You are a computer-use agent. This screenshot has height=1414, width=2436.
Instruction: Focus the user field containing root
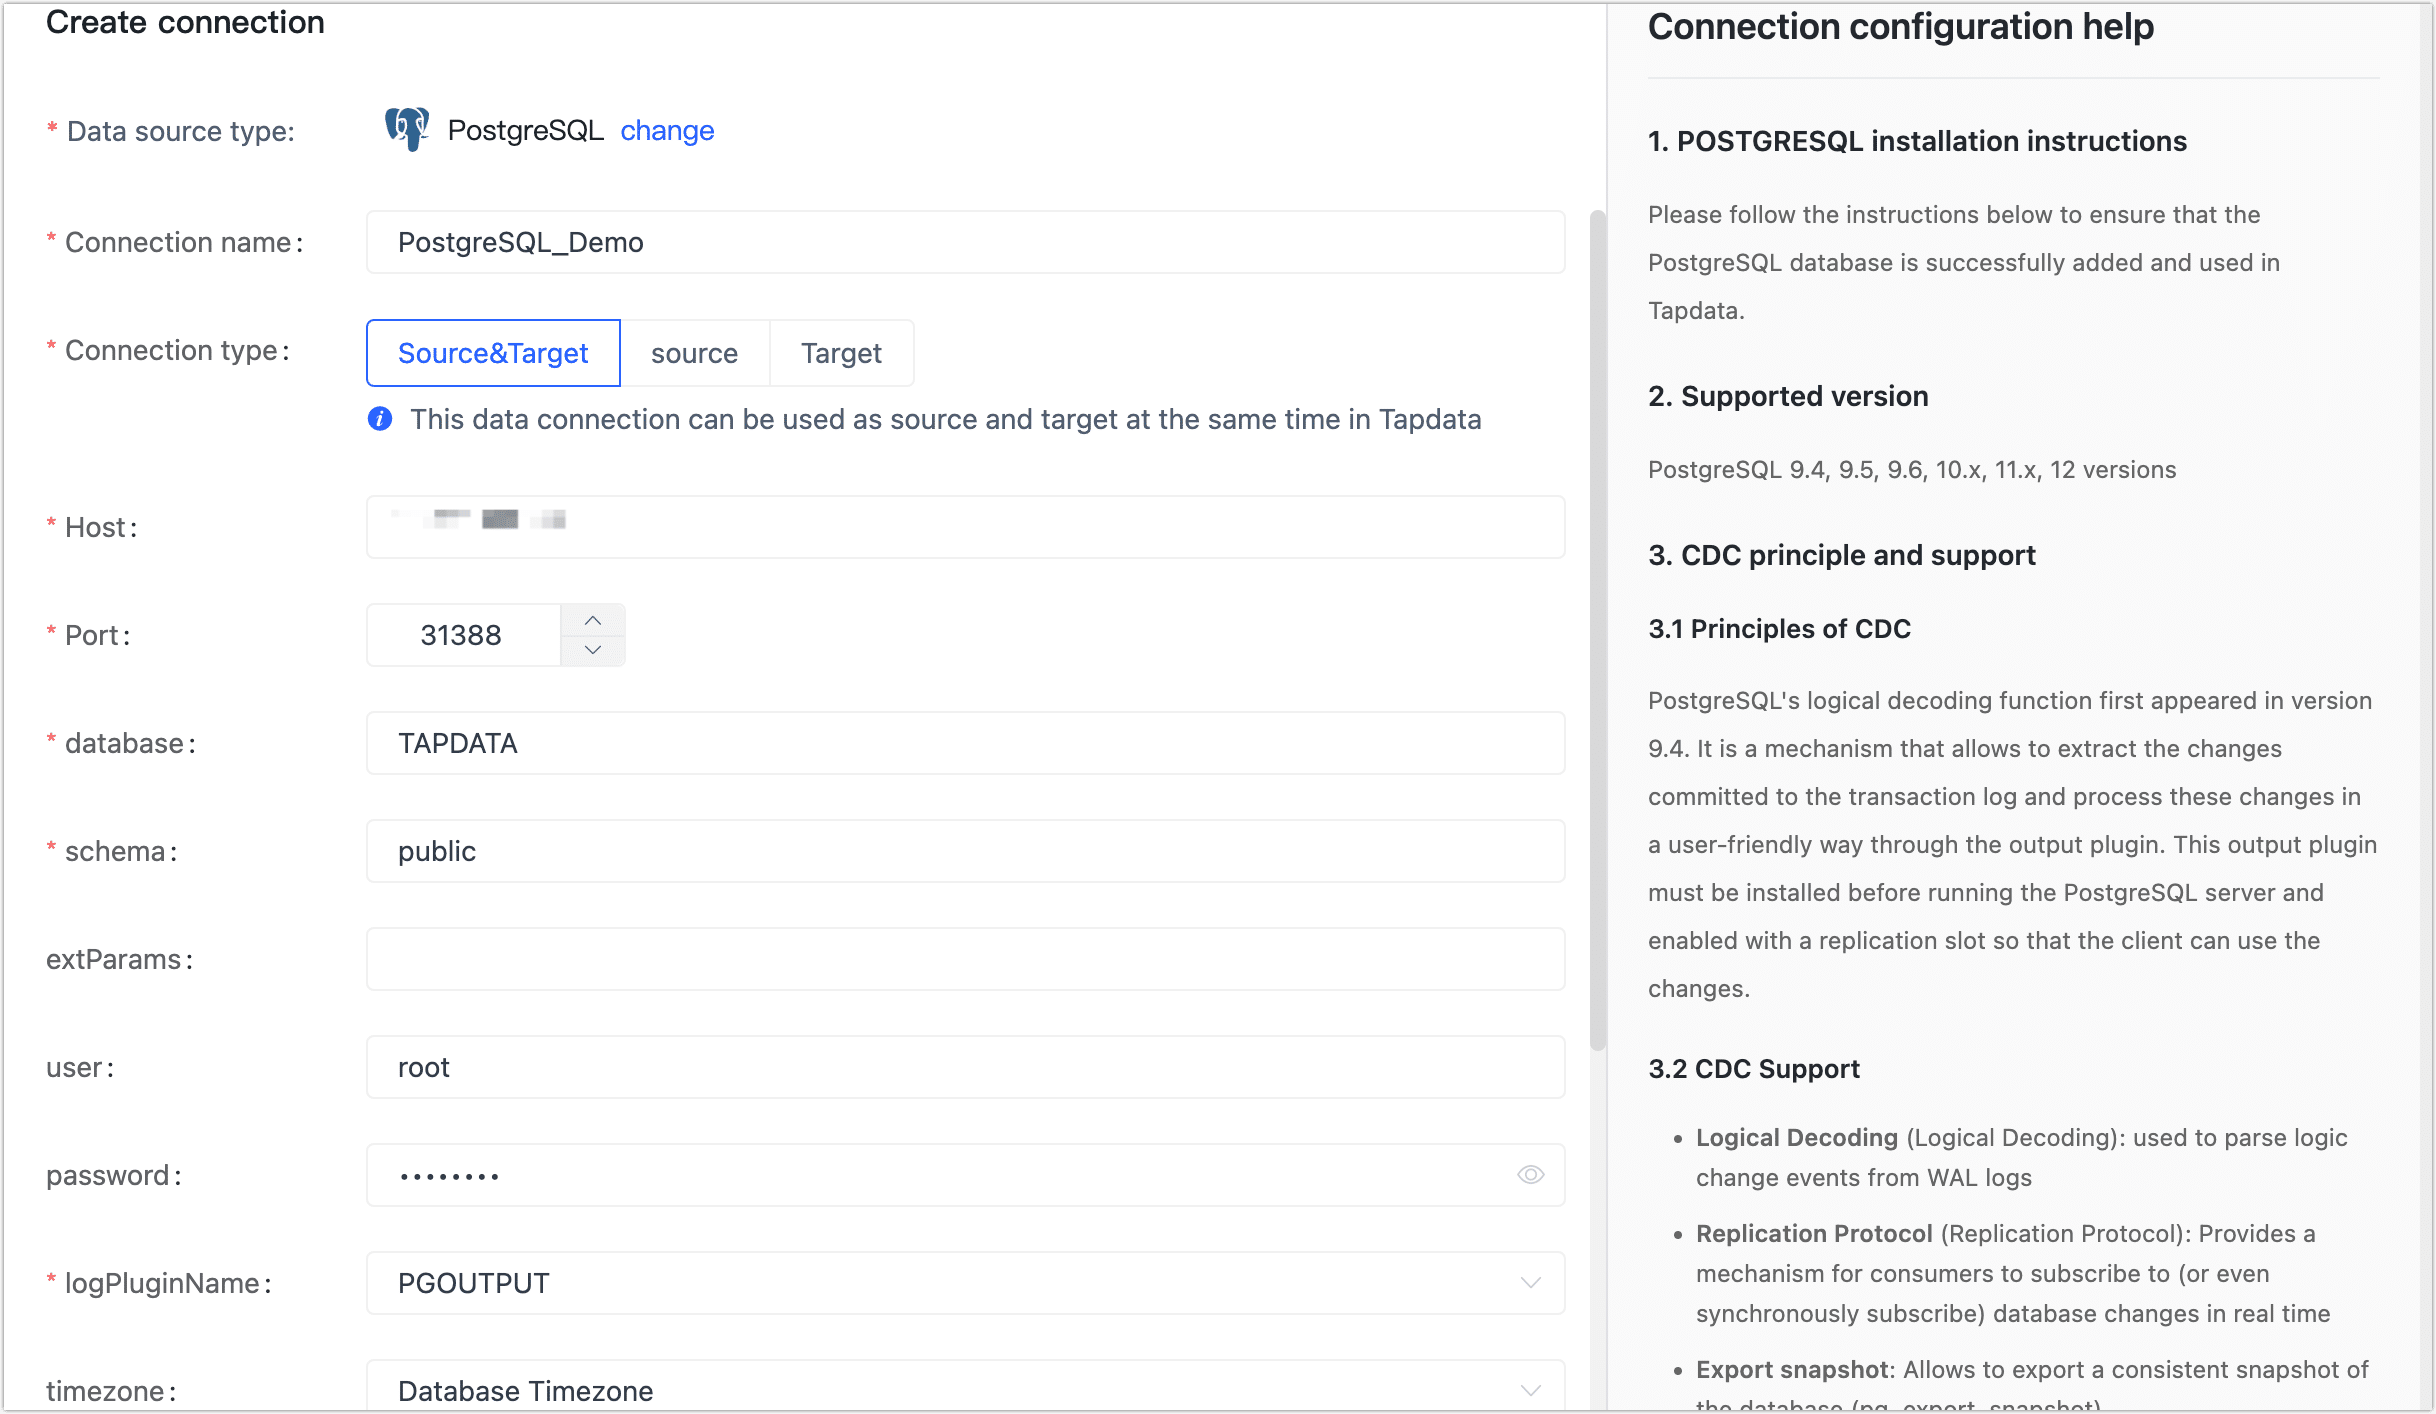coord(965,1067)
